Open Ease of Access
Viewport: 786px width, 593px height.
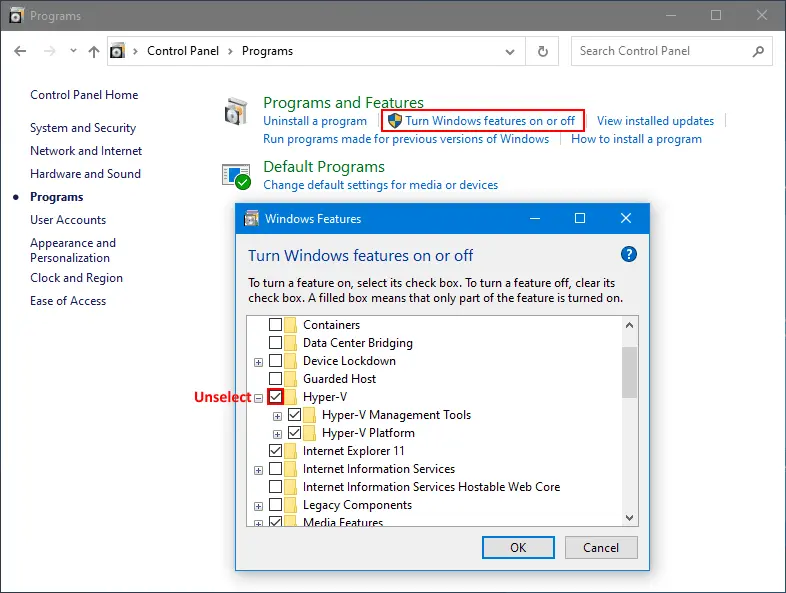[68, 301]
